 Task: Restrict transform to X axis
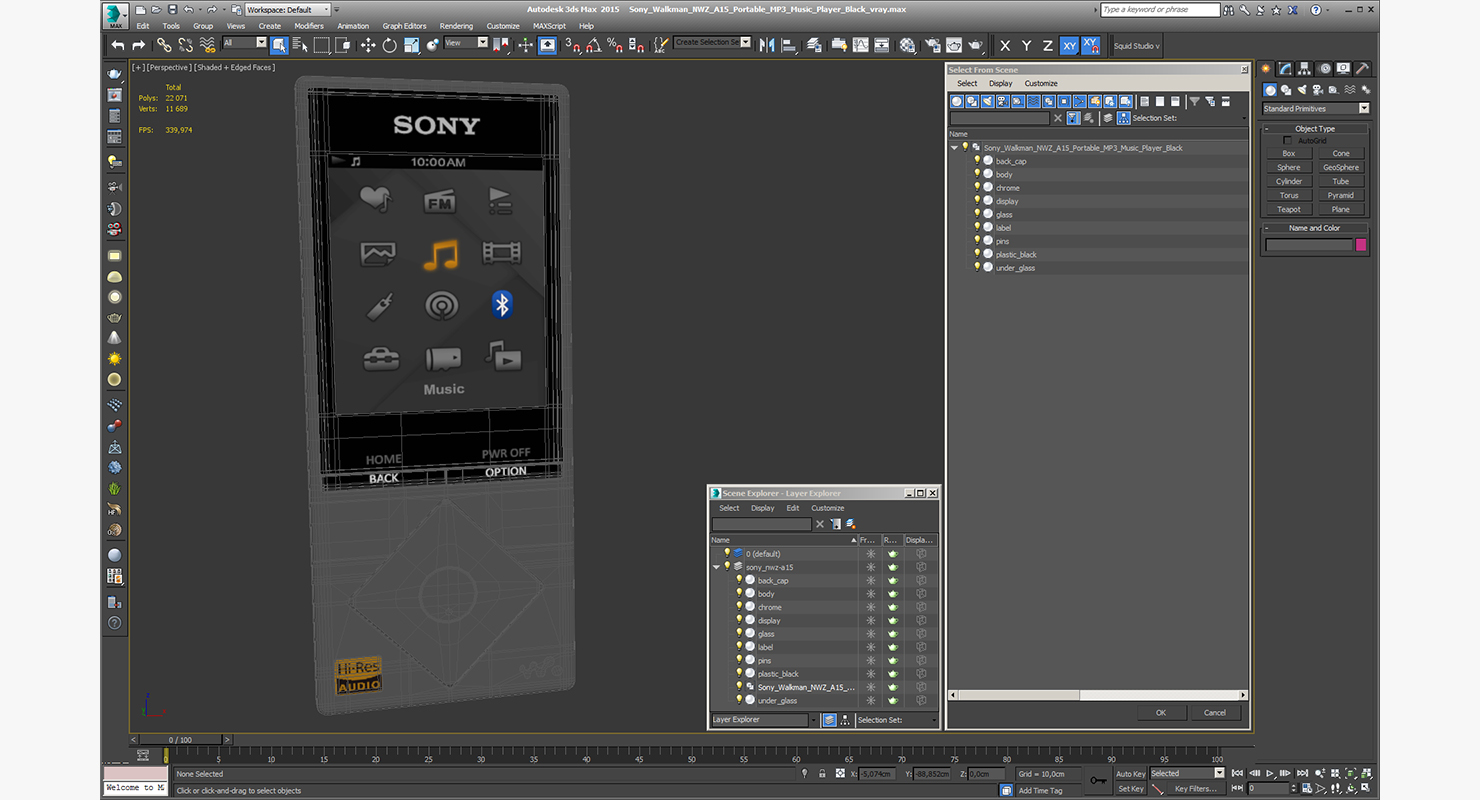[x=1005, y=46]
